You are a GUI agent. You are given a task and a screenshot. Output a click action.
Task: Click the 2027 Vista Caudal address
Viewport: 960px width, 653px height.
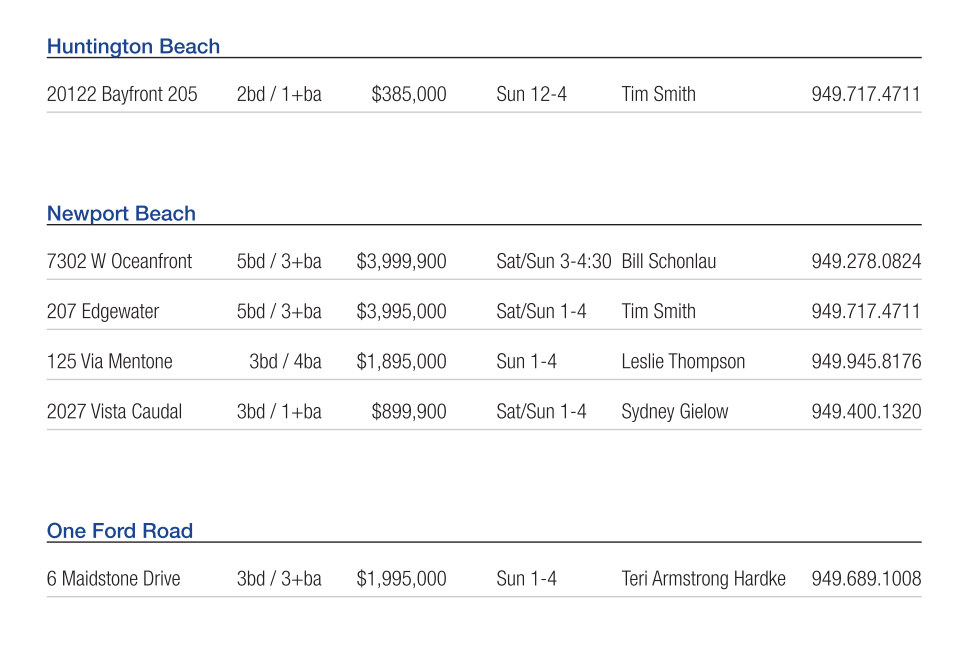point(114,411)
